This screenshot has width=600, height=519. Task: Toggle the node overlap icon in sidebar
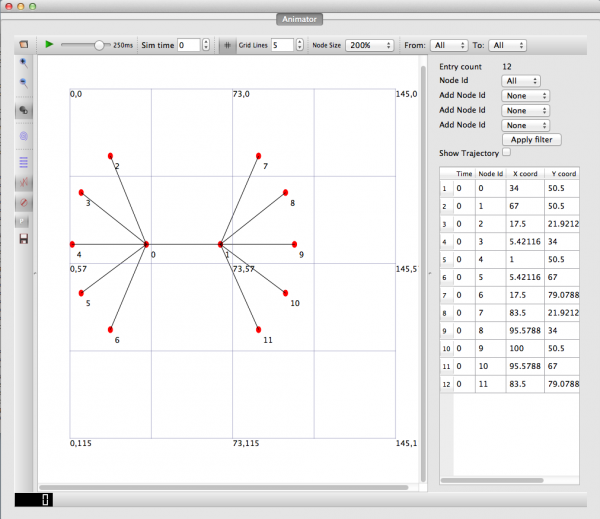(x=24, y=110)
